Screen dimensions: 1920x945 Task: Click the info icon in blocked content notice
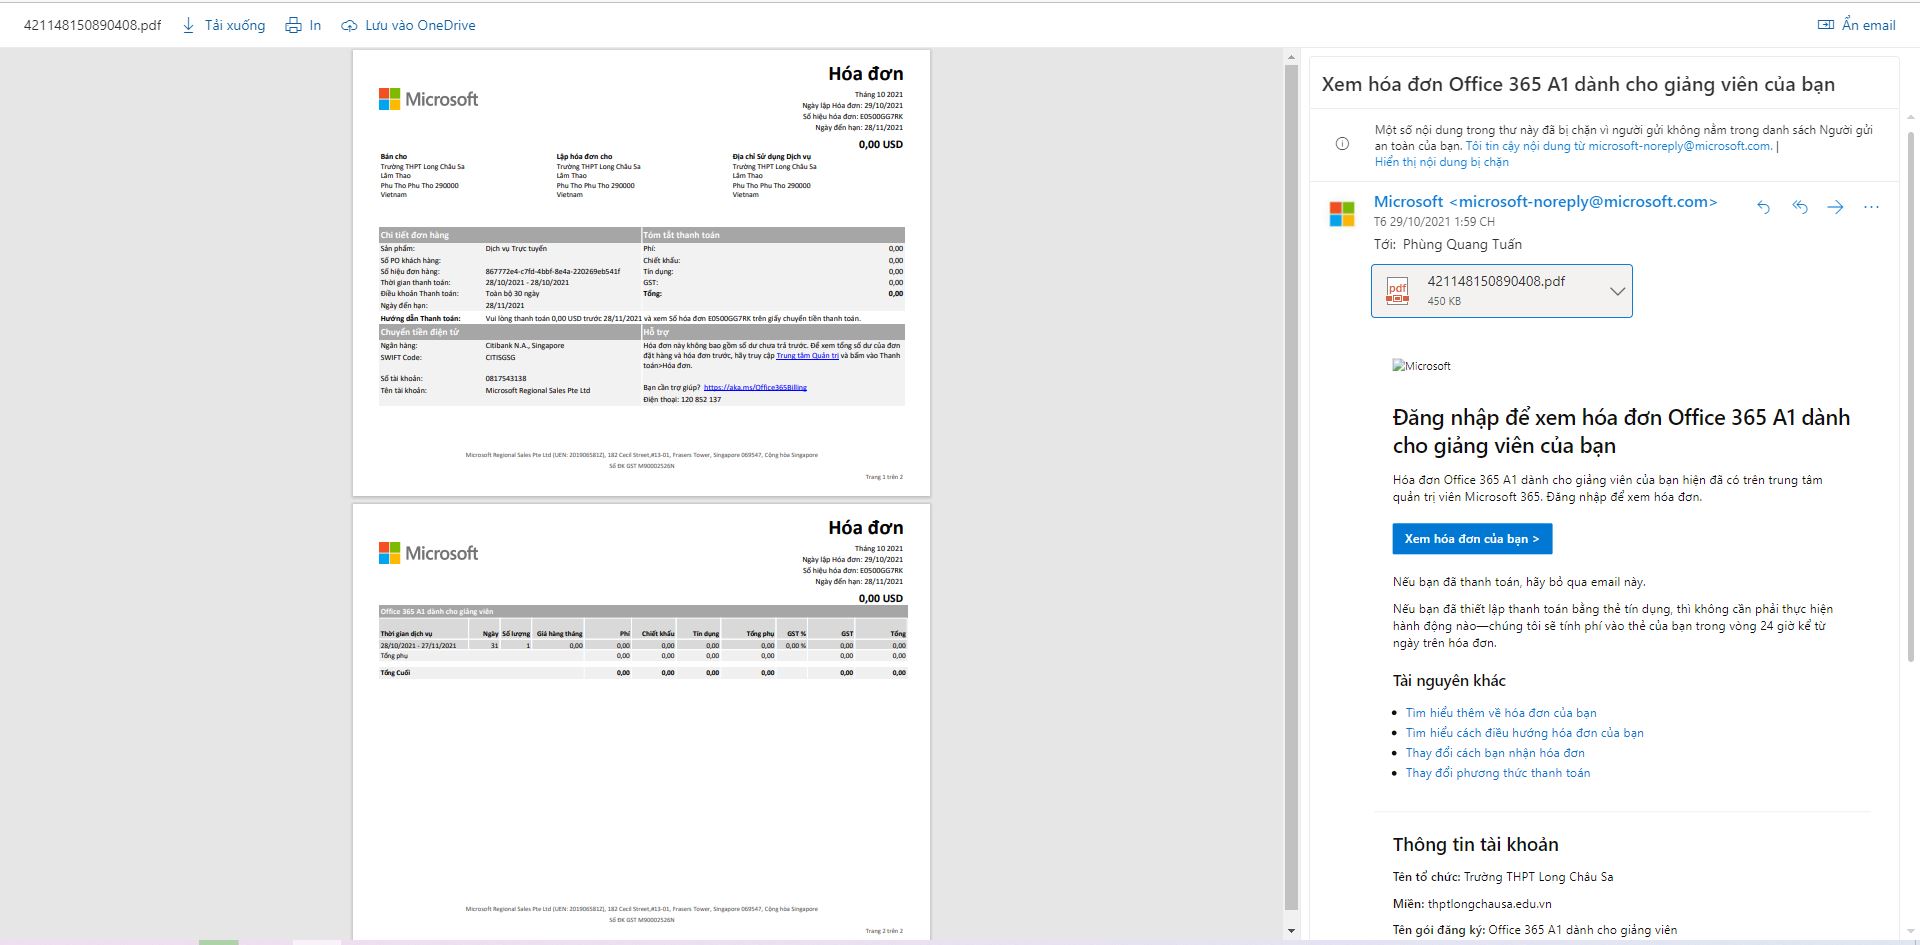point(1342,144)
